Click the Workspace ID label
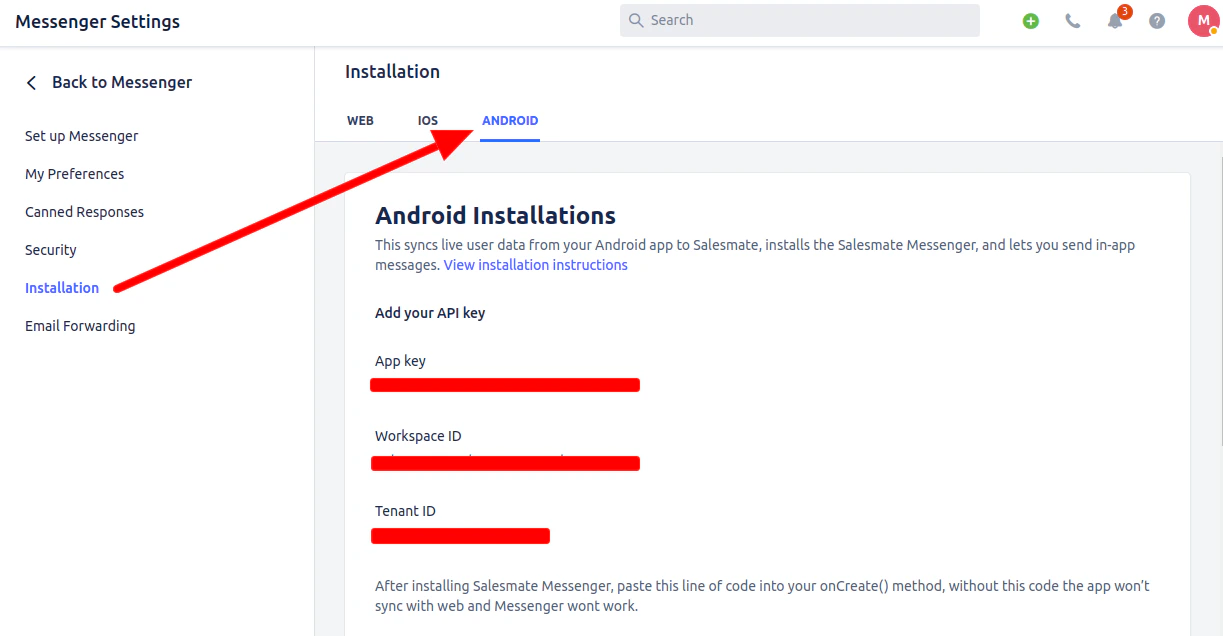Screen dimensions: 1223x636 pyautogui.click(x=418, y=436)
